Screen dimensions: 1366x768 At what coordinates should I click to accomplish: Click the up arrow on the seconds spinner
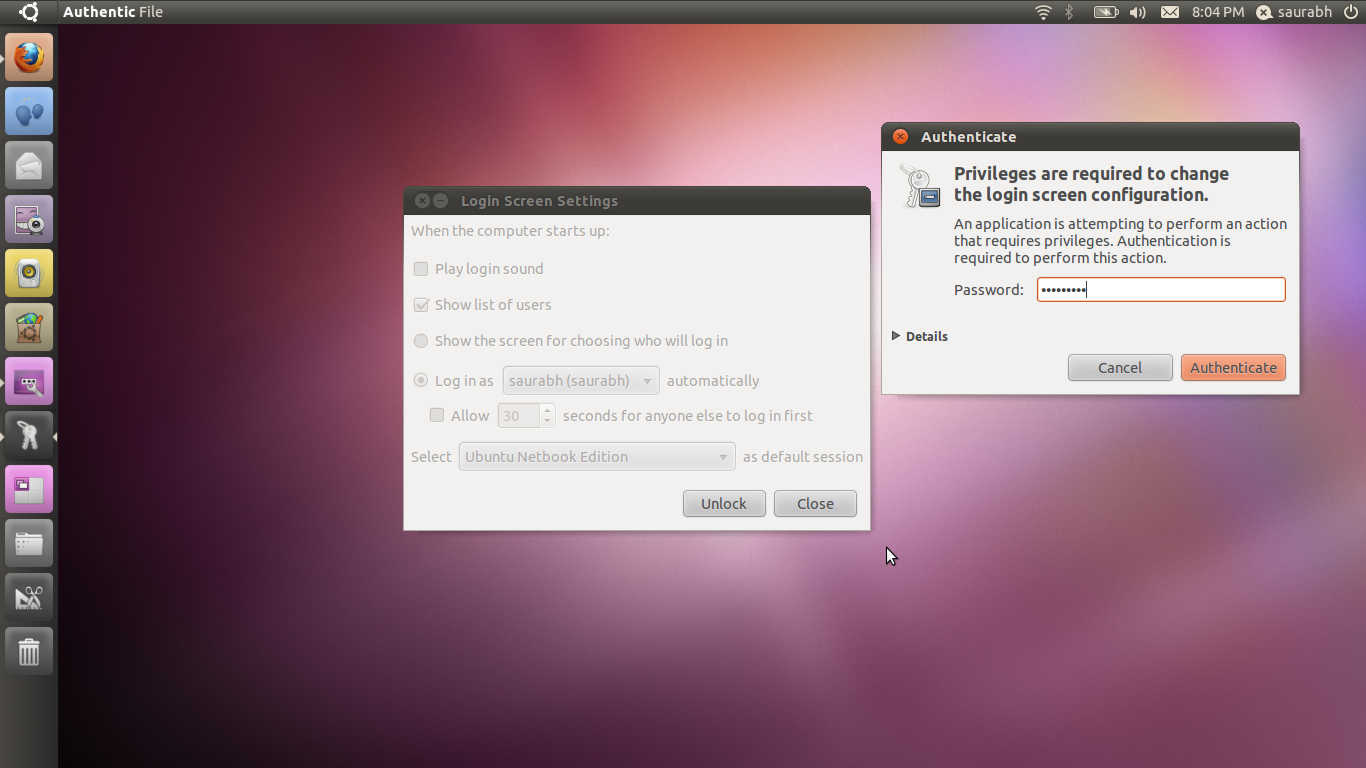pyautogui.click(x=547, y=410)
